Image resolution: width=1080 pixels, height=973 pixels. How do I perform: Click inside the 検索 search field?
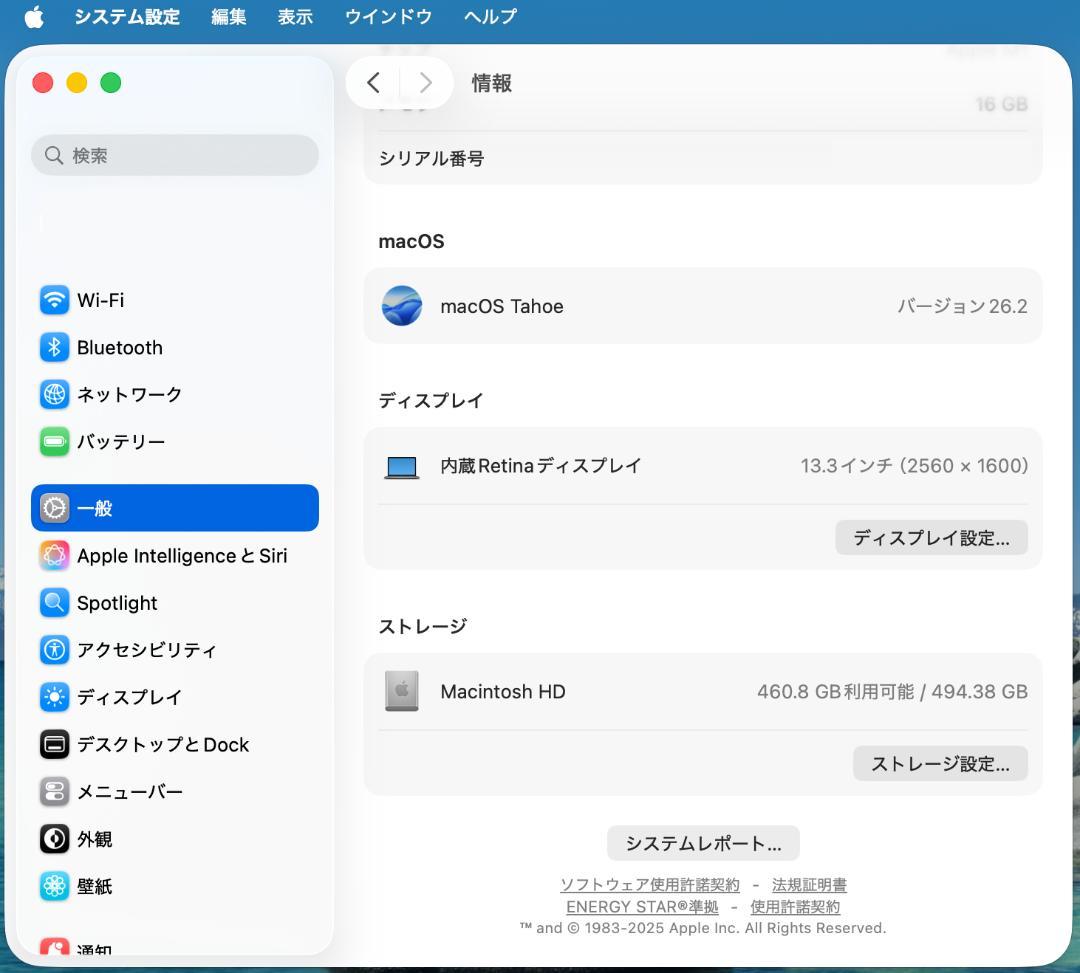coord(174,155)
